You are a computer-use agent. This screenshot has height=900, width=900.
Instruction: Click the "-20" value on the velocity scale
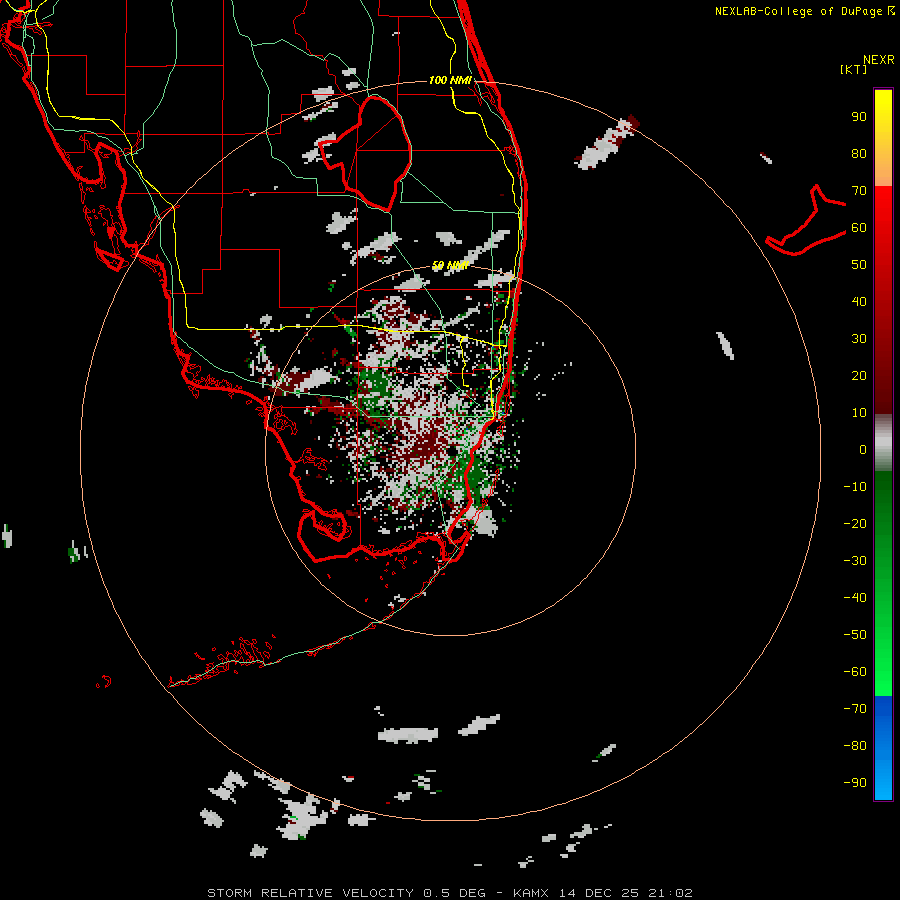click(x=855, y=524)
